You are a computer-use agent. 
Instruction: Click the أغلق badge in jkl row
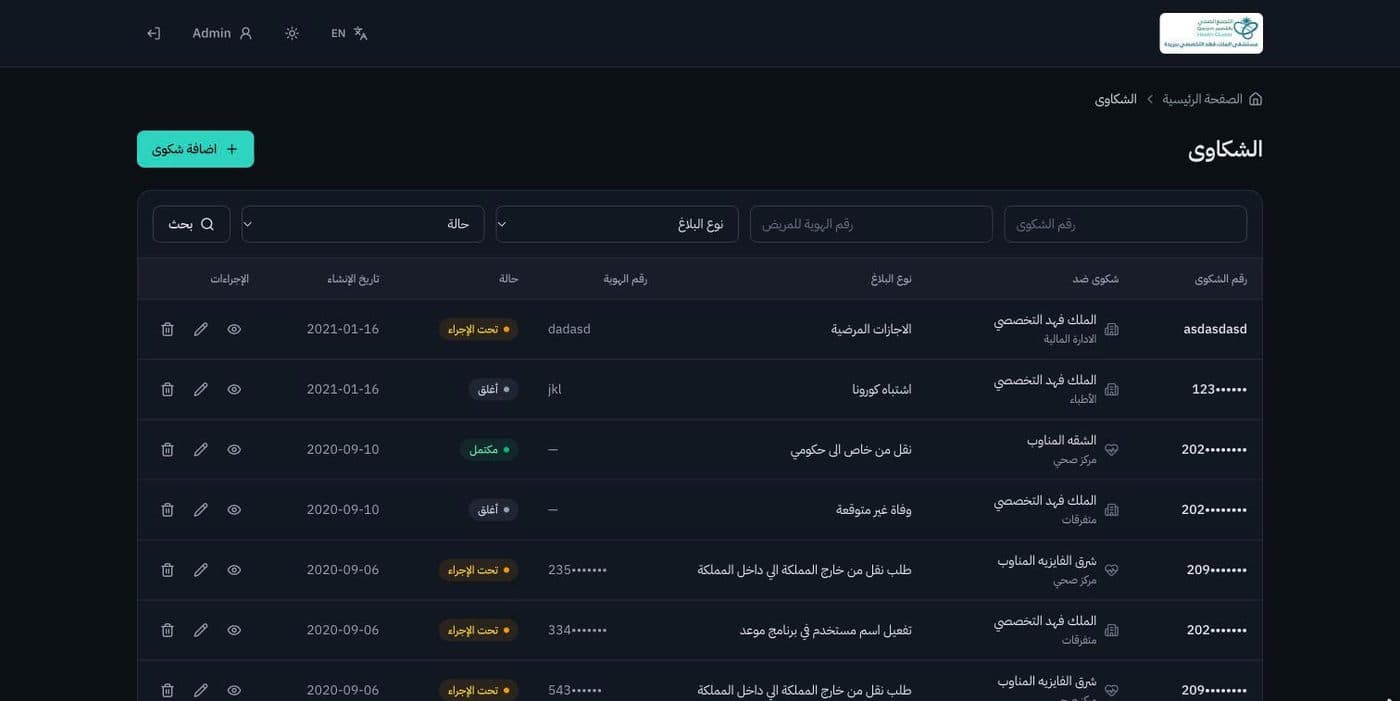tap(494, 389)
